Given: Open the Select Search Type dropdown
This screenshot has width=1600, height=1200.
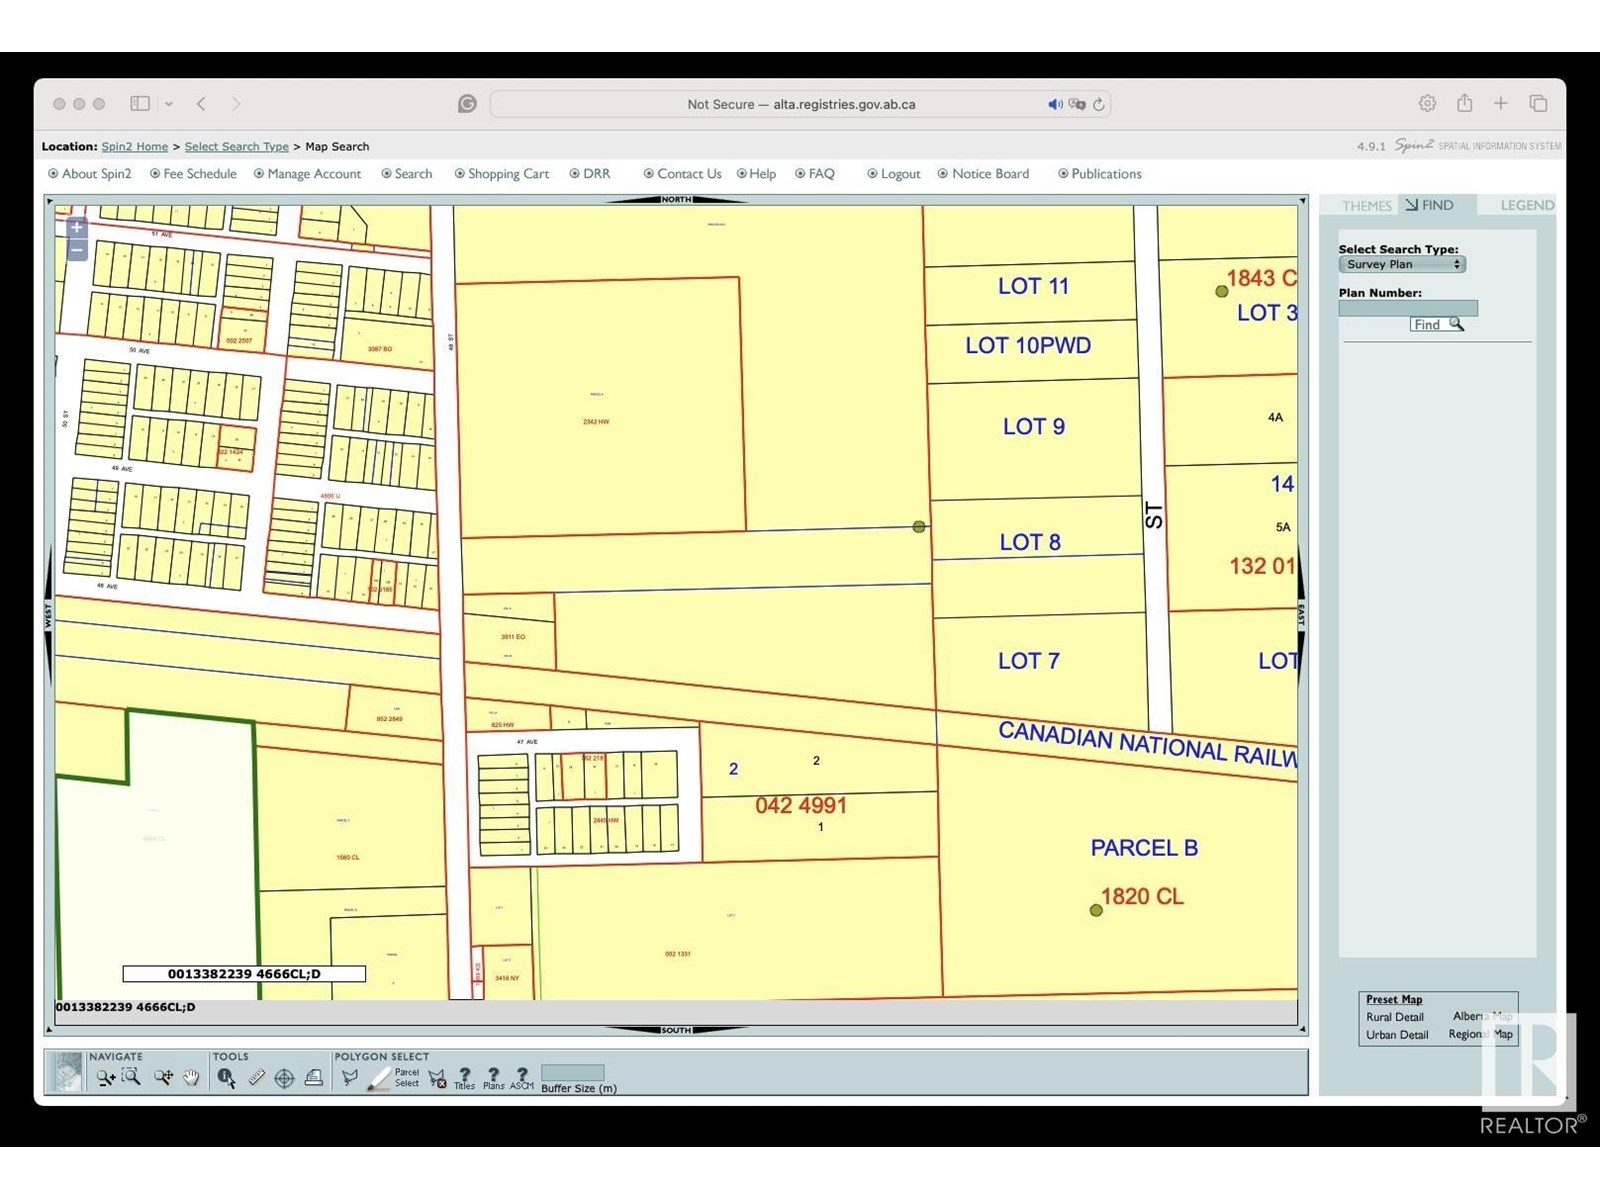Looking at the screenshot, I should click(1401, 265).
